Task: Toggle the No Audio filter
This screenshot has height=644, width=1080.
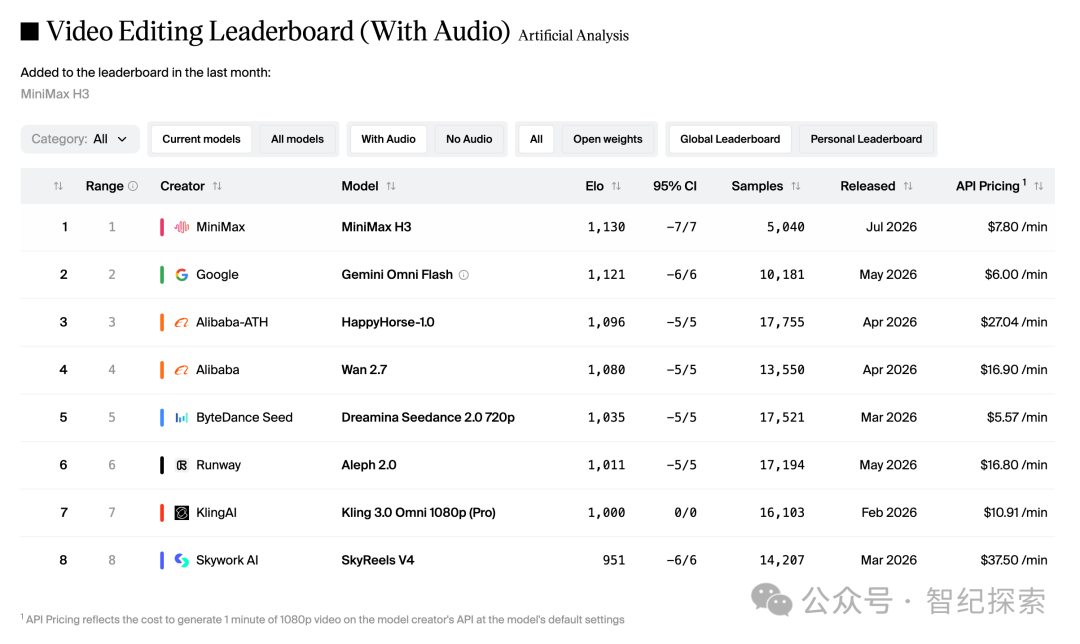Action: click(469, 139)
